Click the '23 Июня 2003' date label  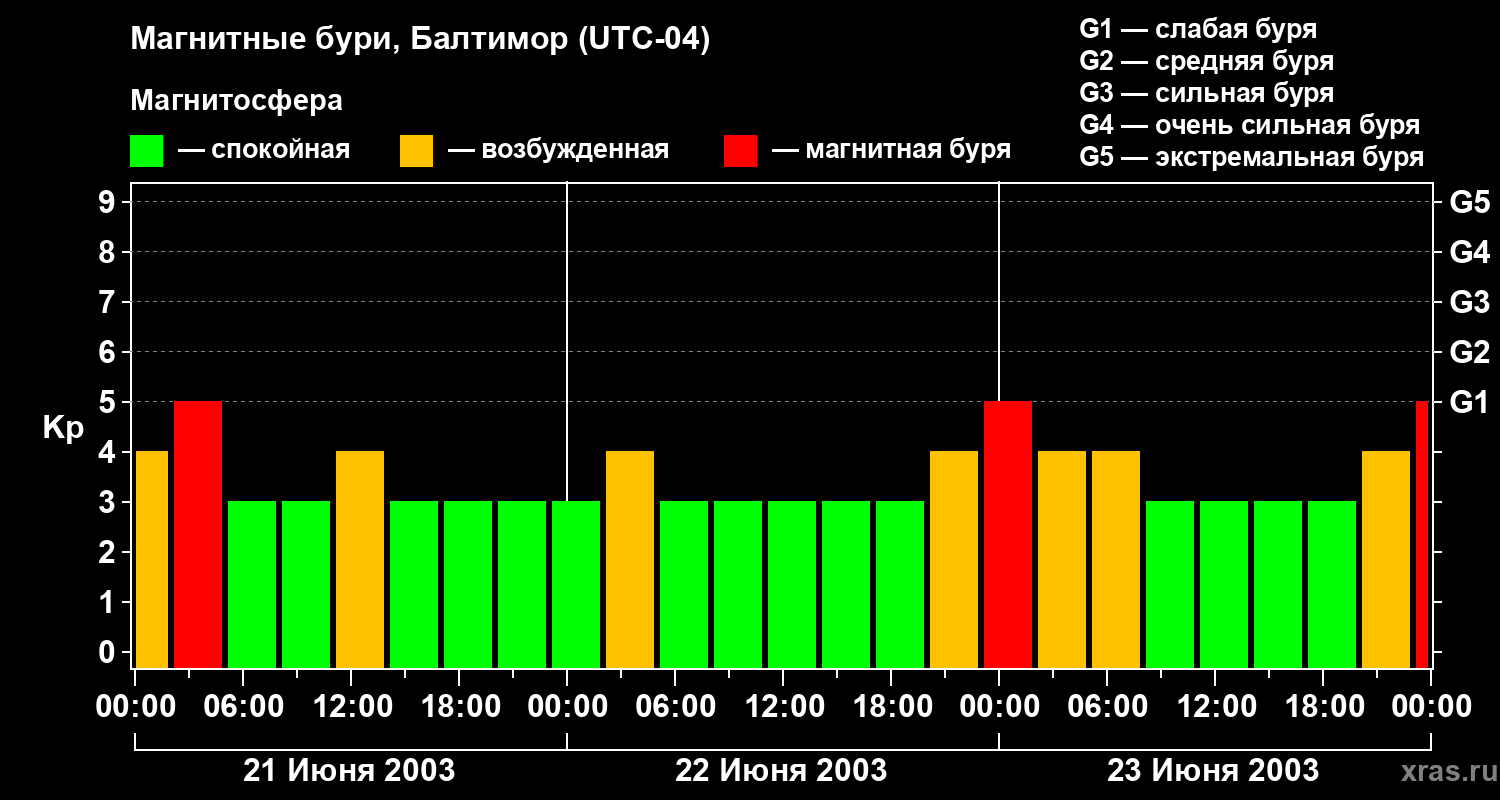tap(1213, 771)
